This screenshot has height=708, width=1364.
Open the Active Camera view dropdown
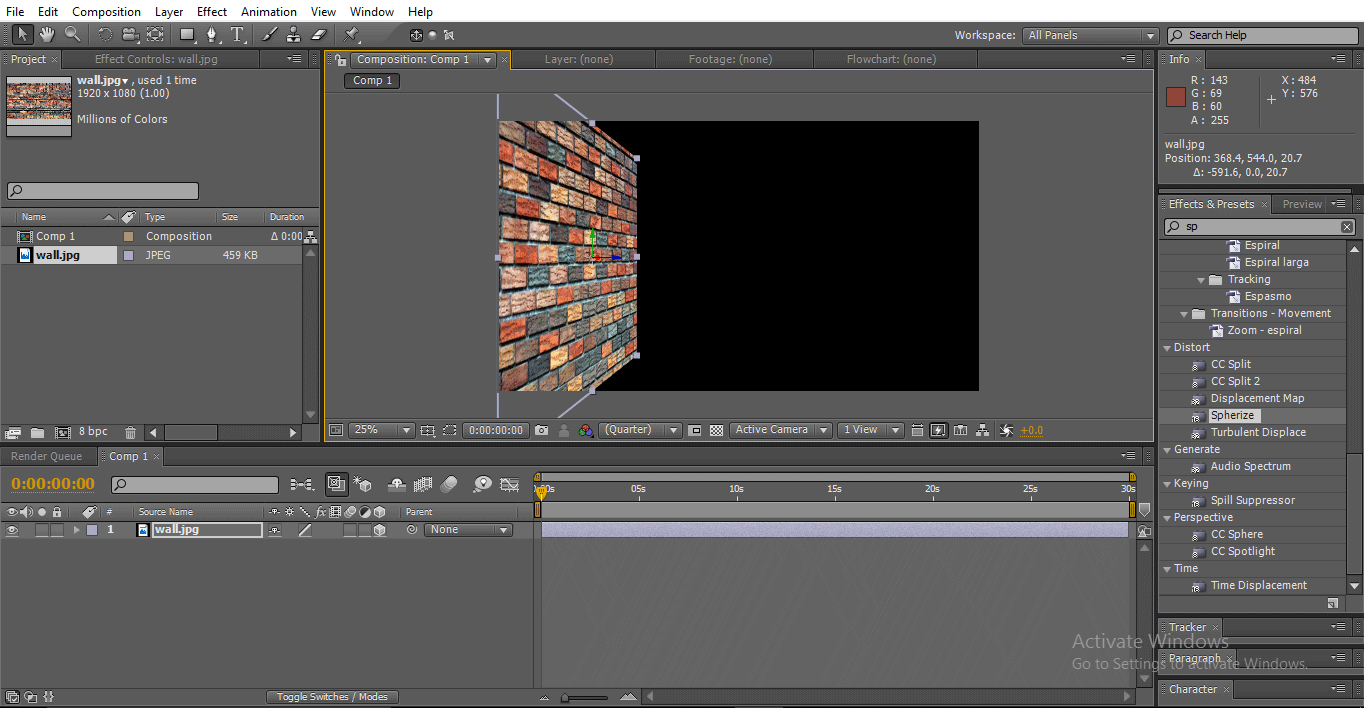click(781, 430)
